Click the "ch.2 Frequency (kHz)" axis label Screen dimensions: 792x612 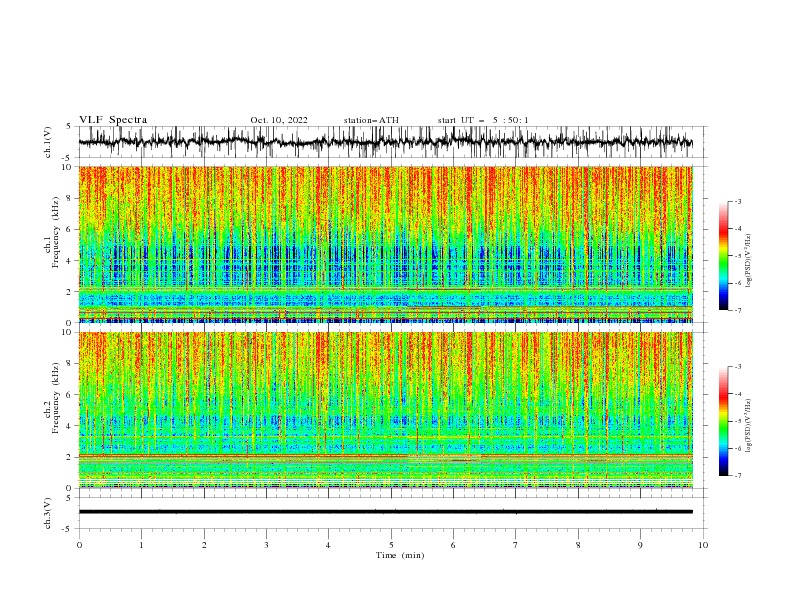tap(52, 398)
